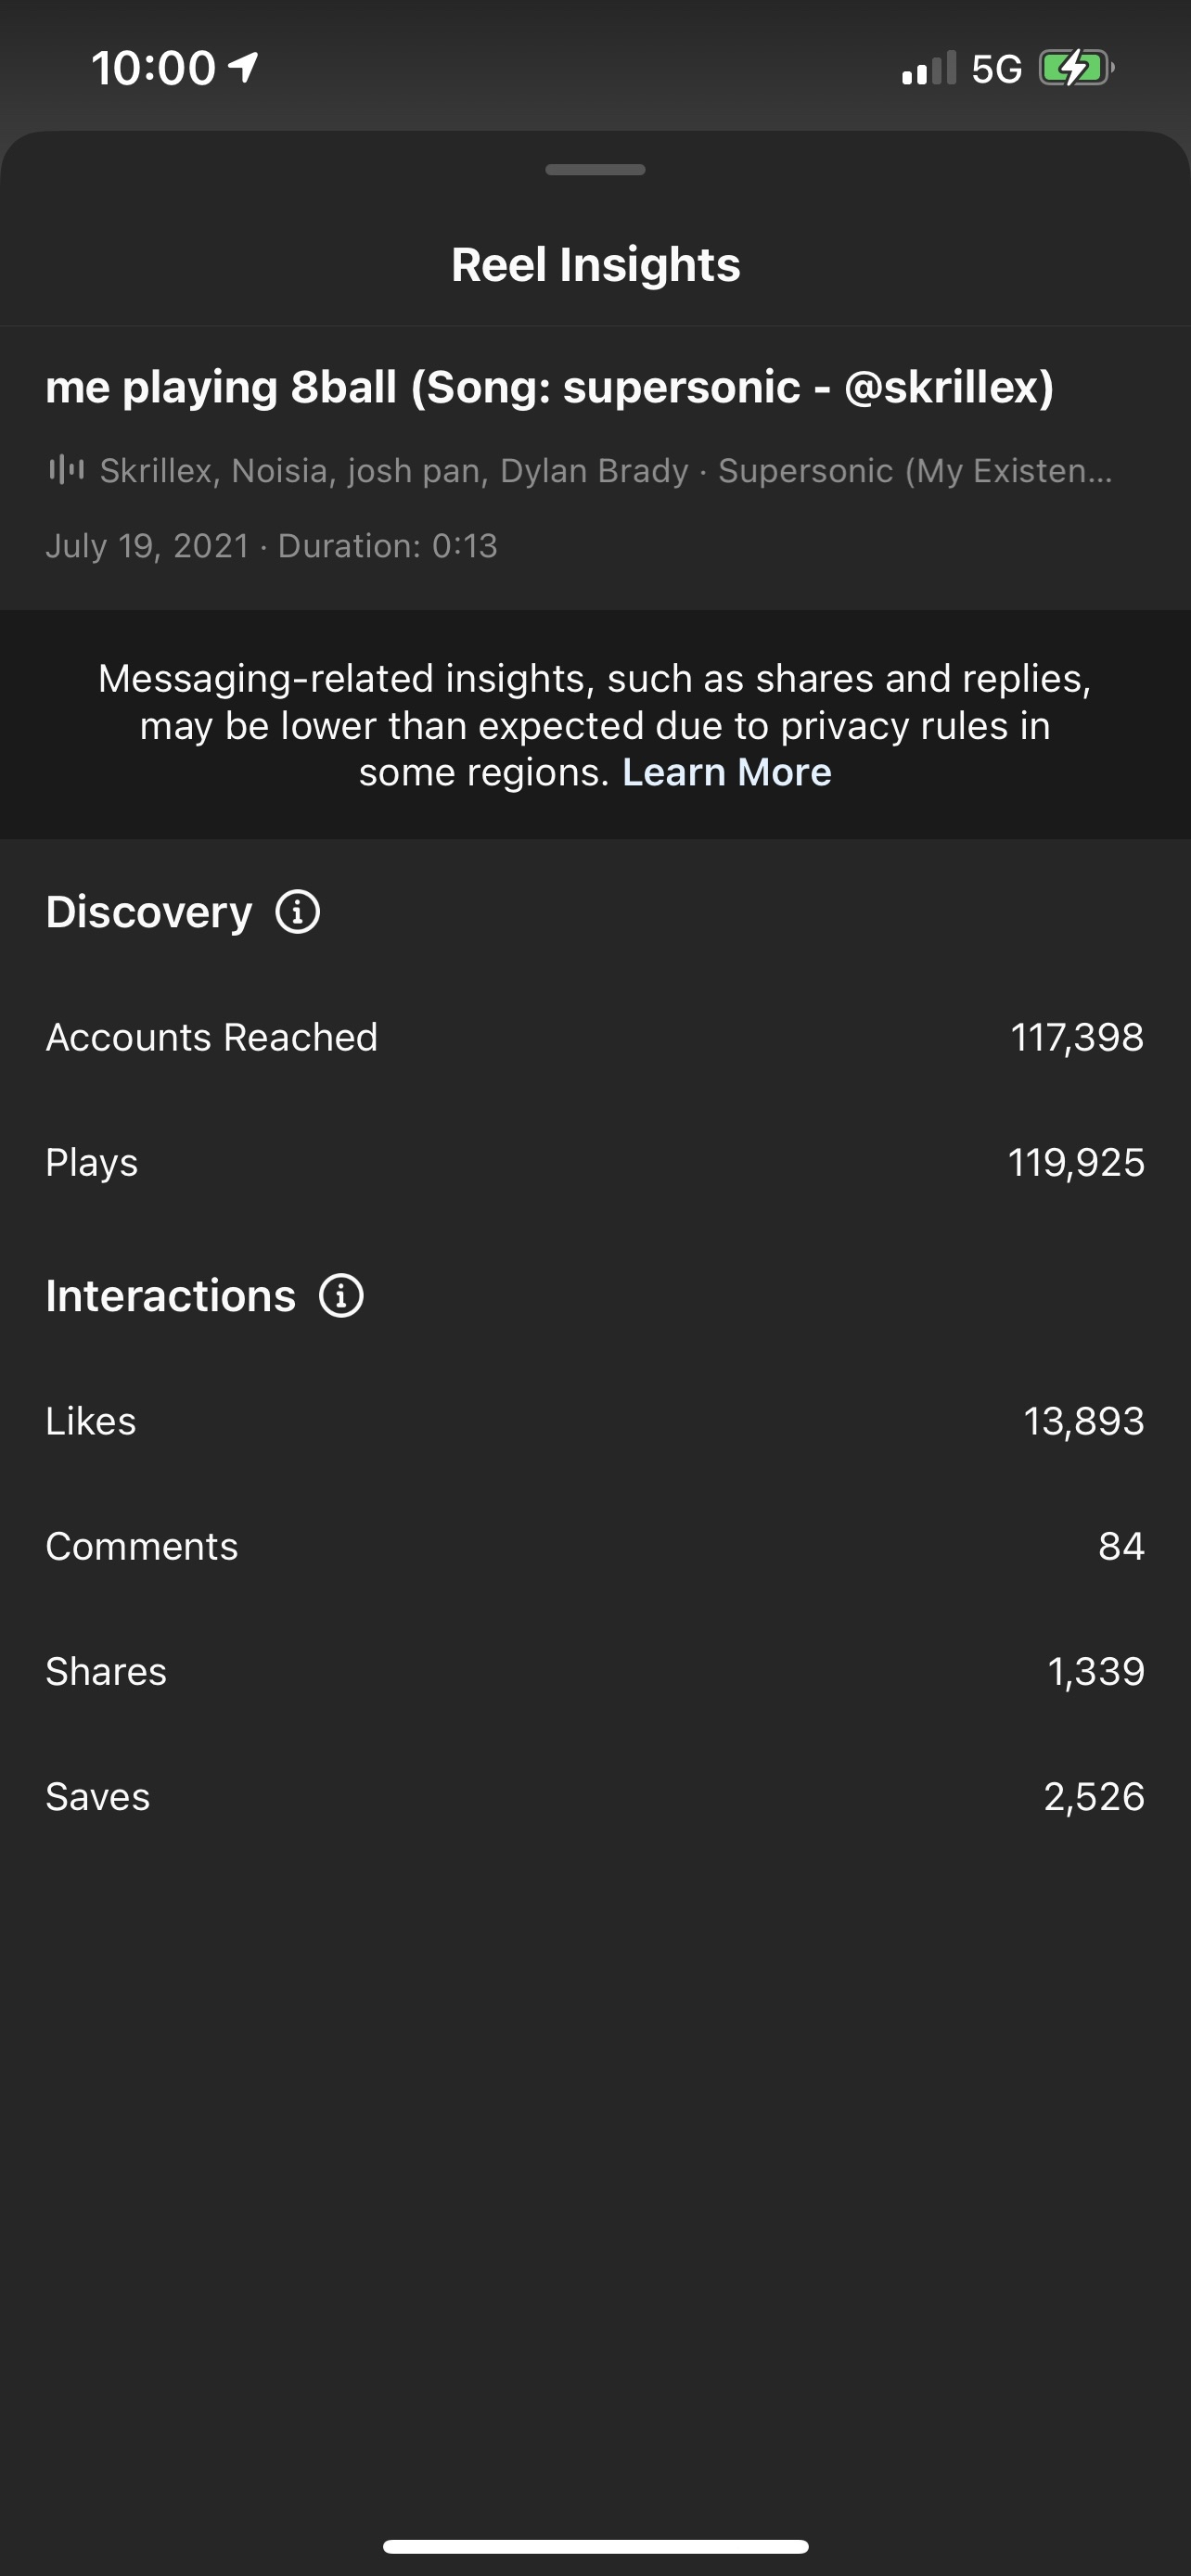
Task: Tap the audio waveform icon beside Skrillex
Action: coord(66,469)
